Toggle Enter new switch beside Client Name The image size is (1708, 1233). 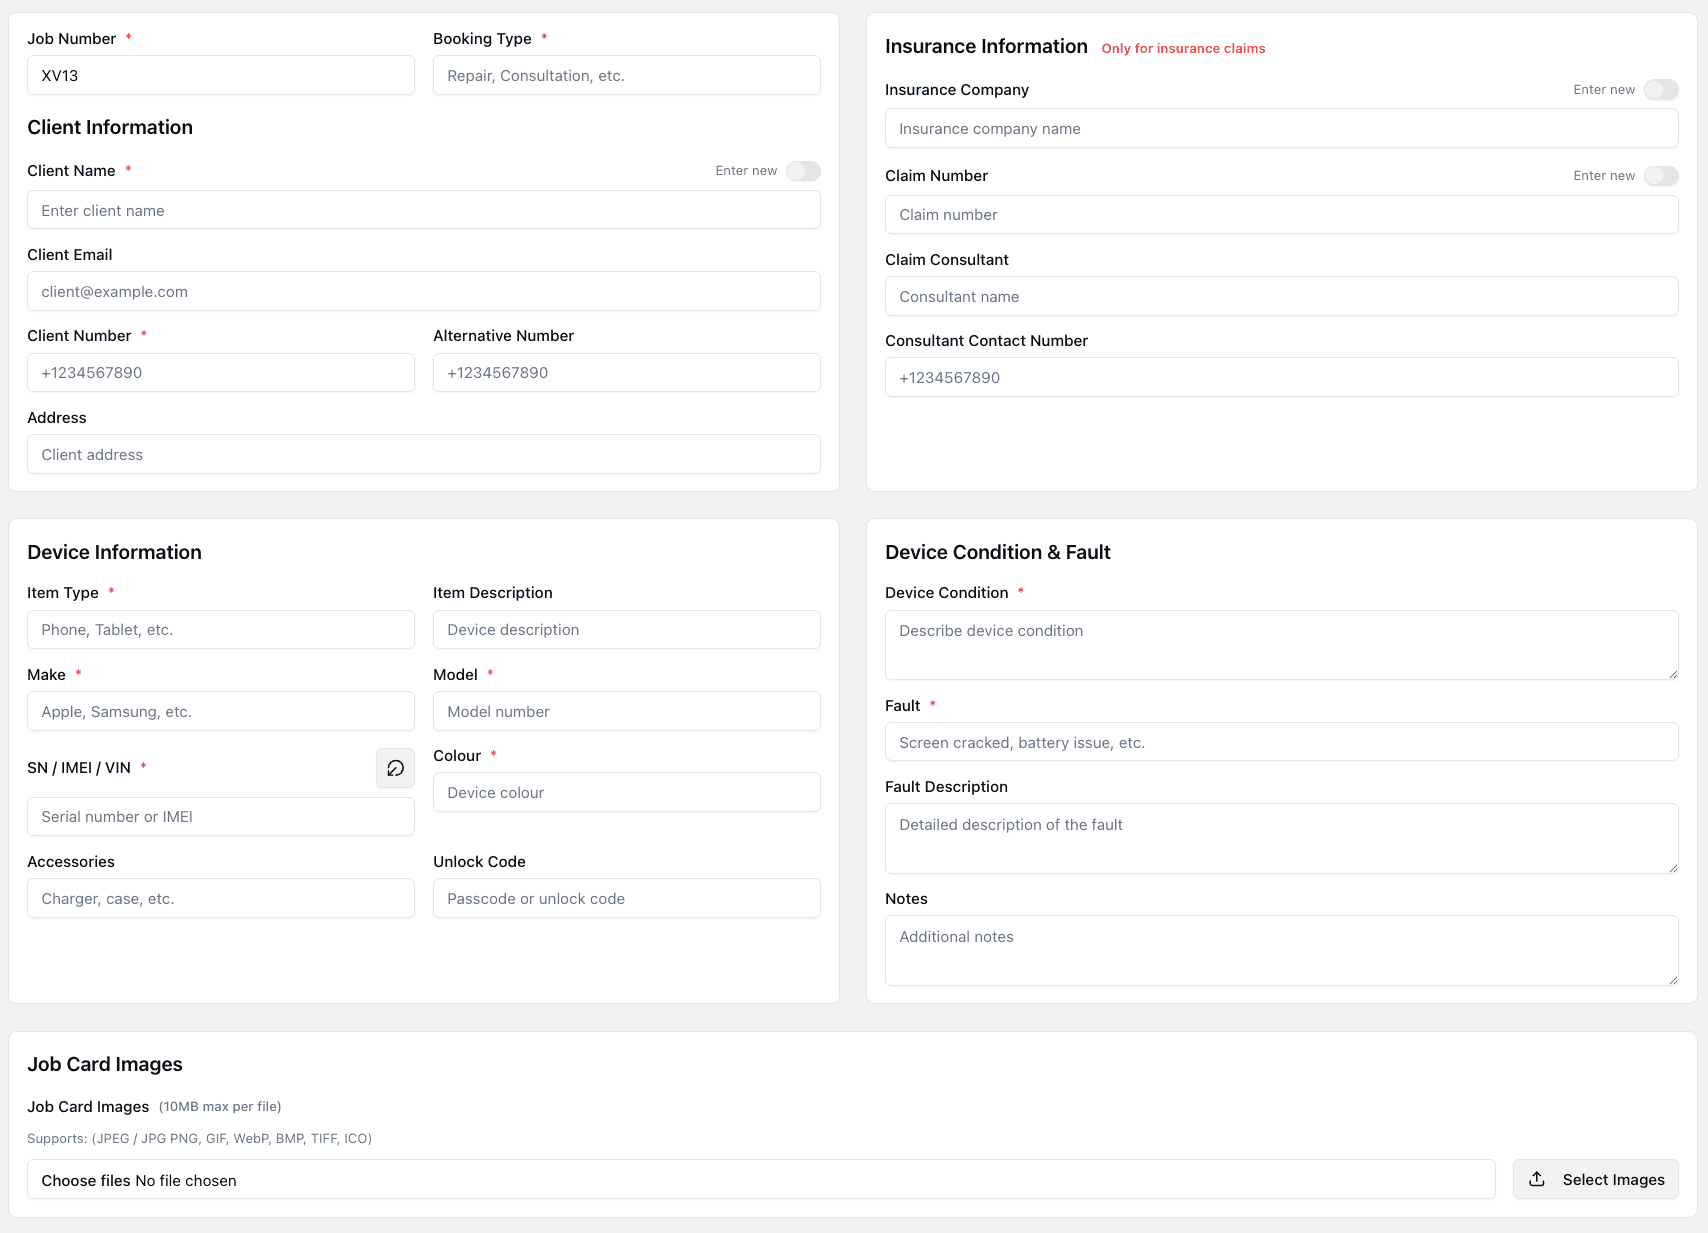tap(803, 171)
